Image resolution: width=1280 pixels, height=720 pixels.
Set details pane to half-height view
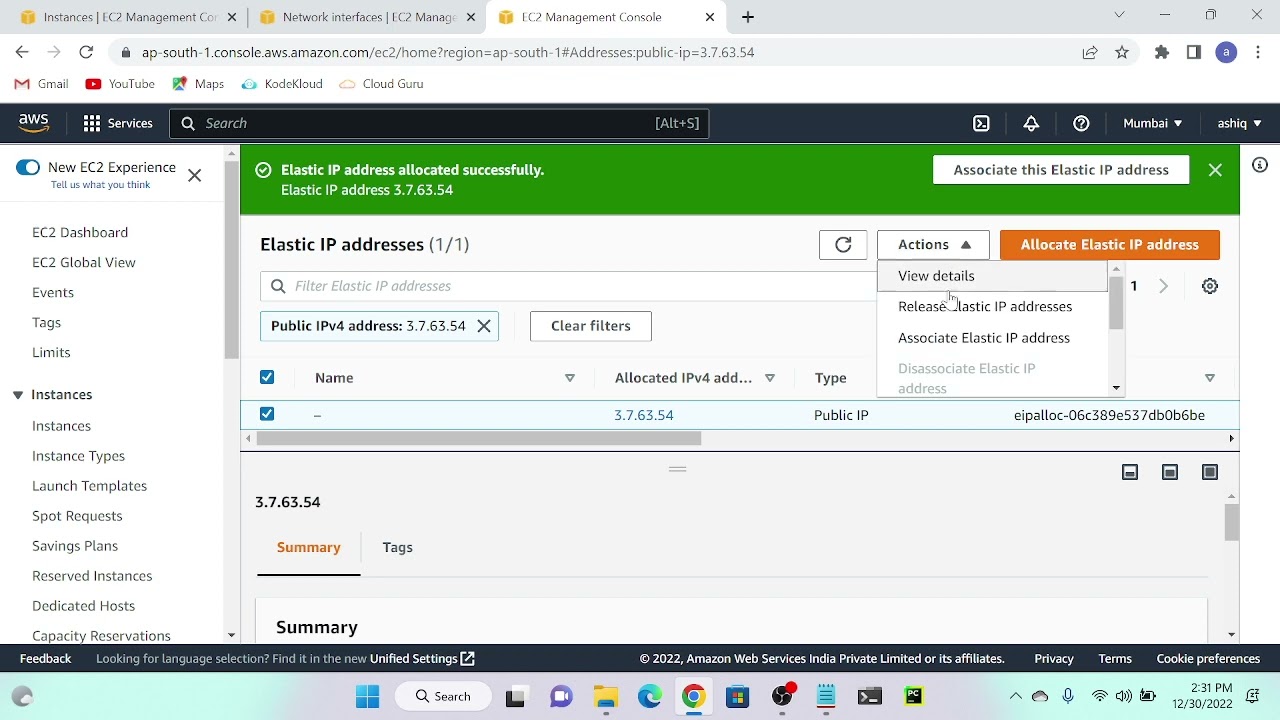tap(1170, 472)
